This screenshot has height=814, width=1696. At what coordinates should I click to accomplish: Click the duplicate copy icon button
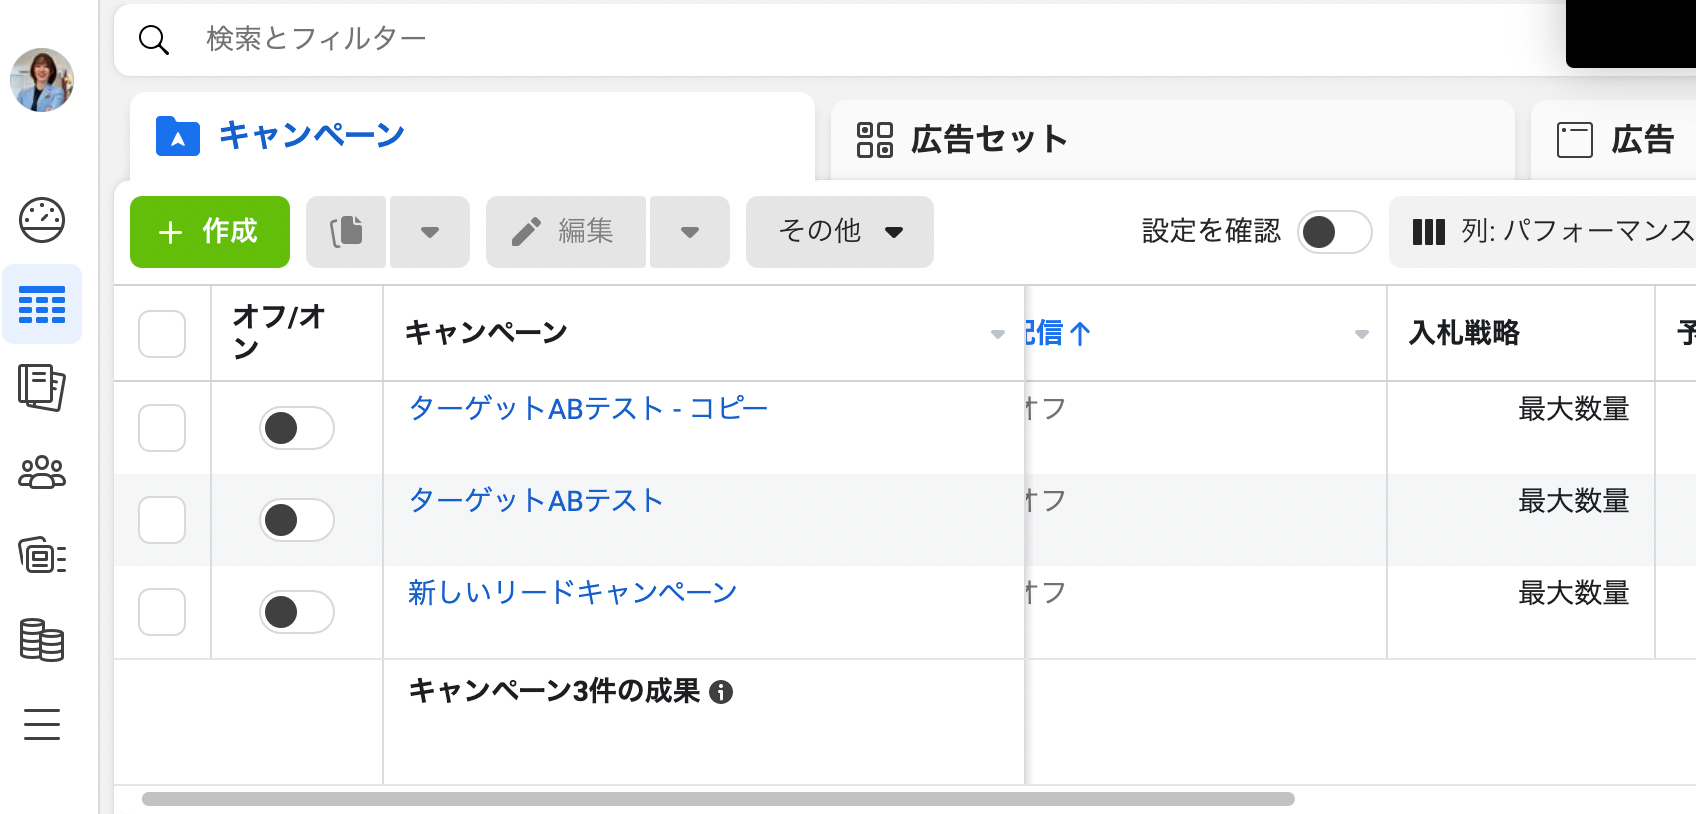[x=346, y=232]
